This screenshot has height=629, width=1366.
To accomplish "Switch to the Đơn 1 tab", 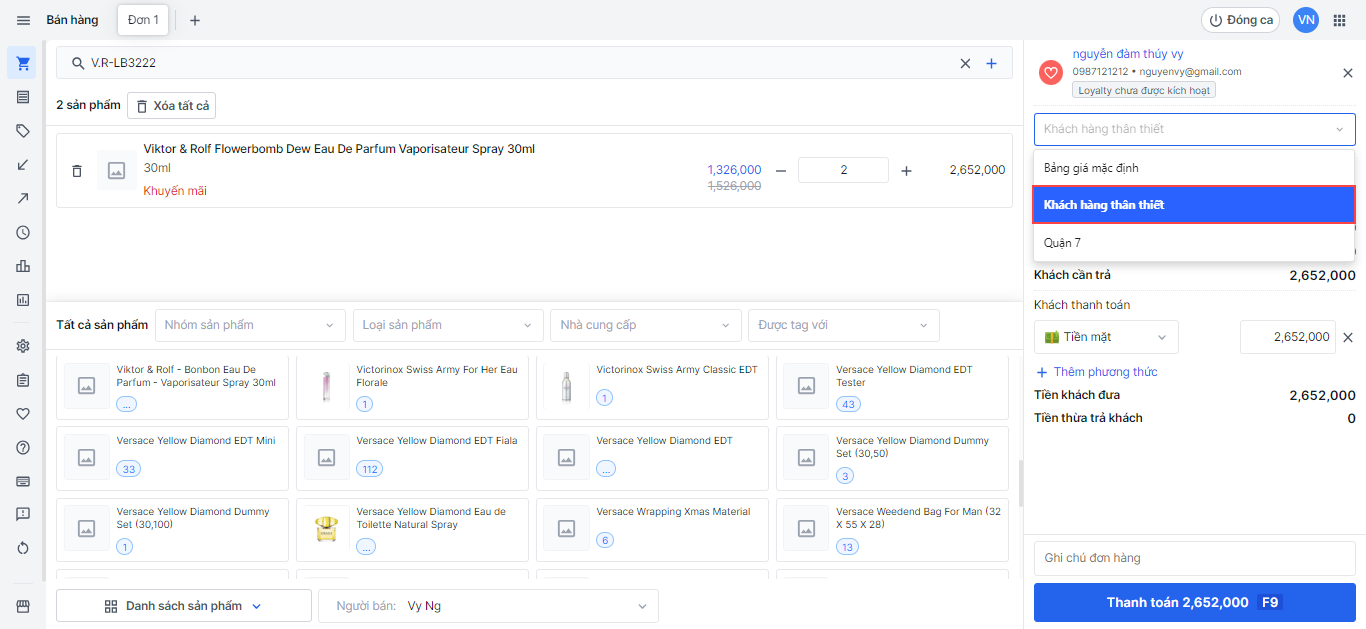I will [x=143, y=20].
